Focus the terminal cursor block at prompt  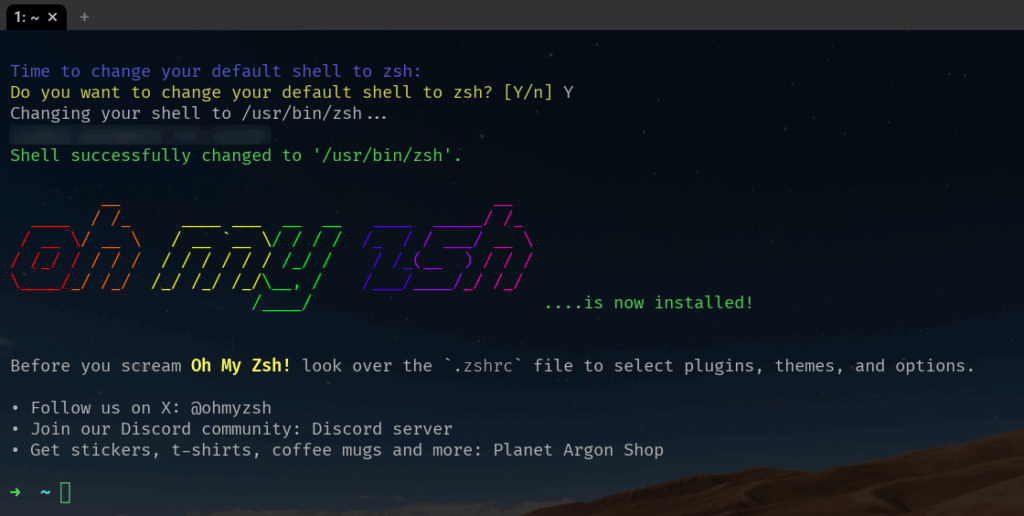pos(65,492)
